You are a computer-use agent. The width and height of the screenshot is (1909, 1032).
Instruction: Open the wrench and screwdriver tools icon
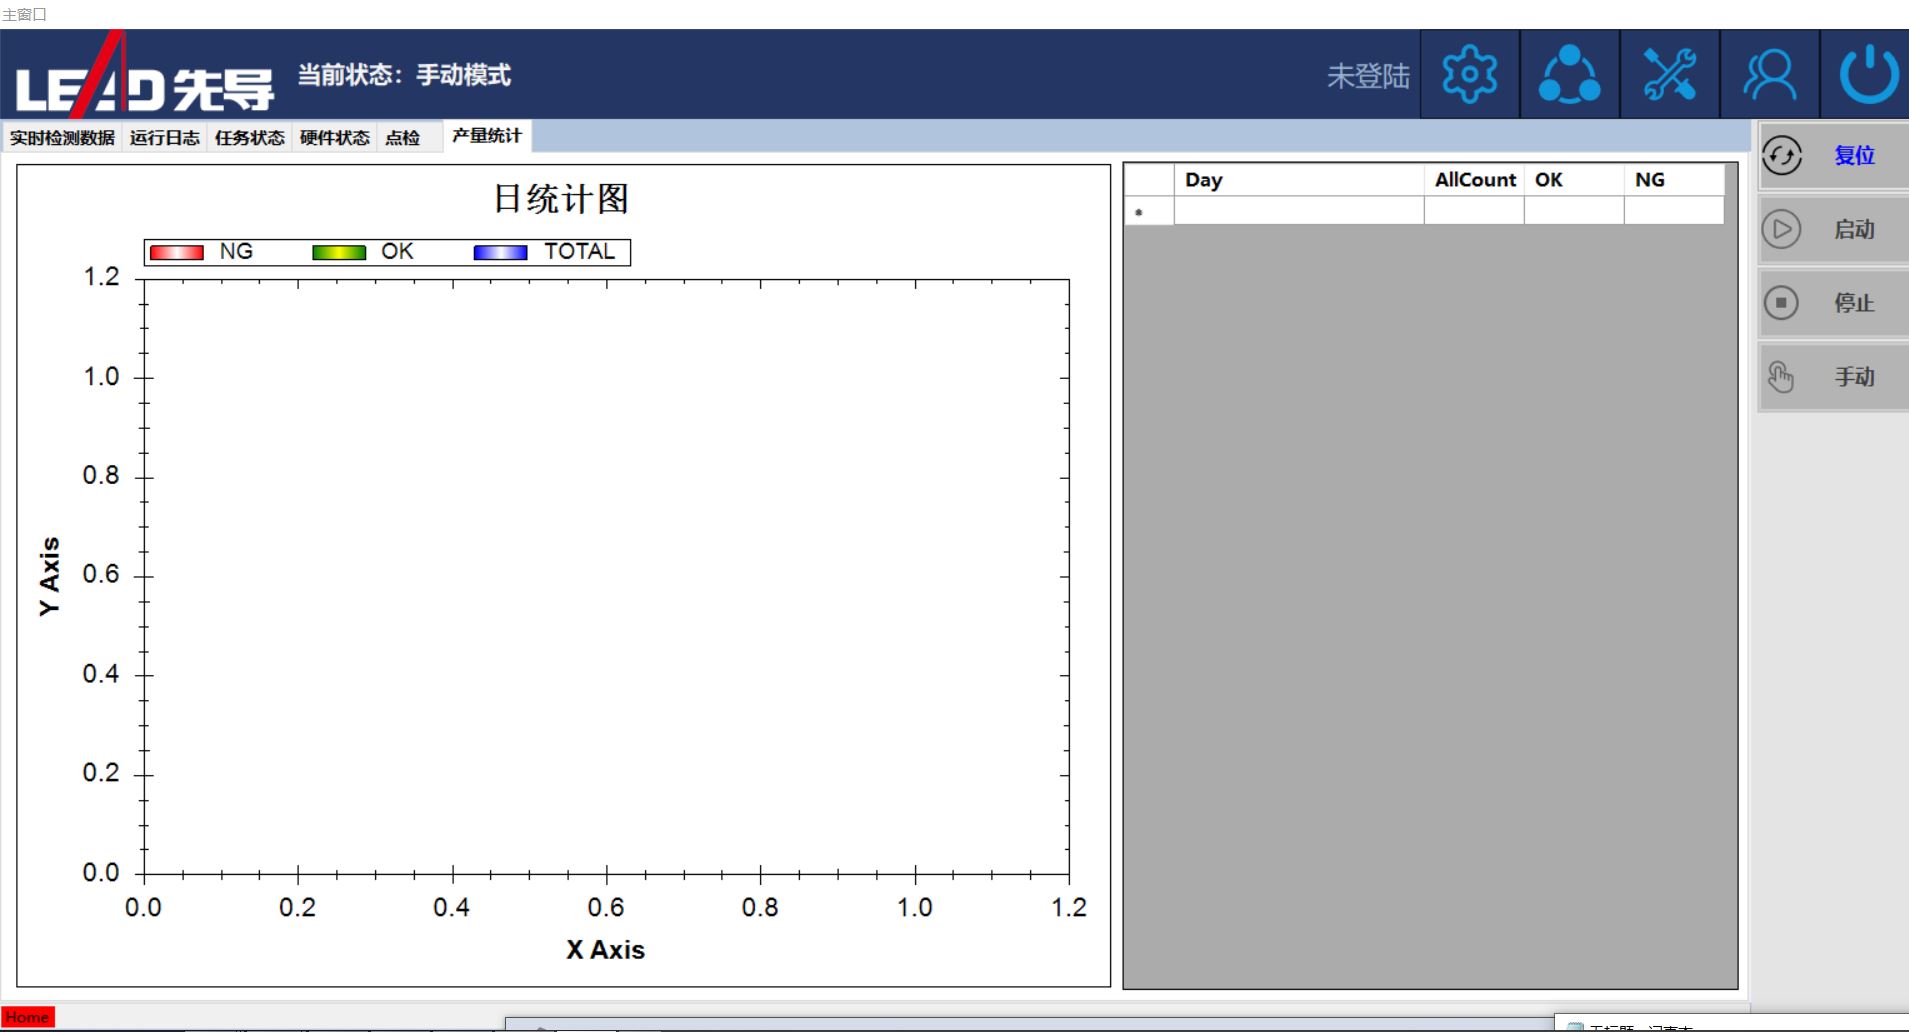1669,75
